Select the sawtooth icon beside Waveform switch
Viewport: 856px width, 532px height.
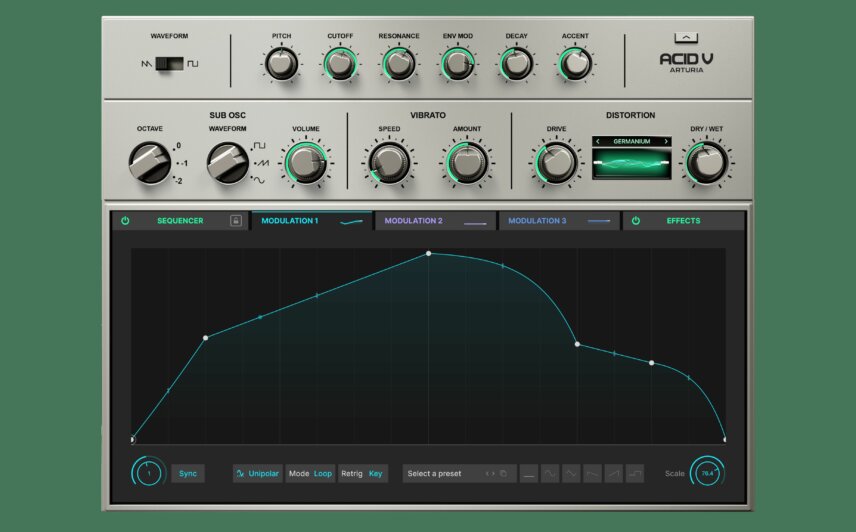pyautogui.click(x=146, y=64)
